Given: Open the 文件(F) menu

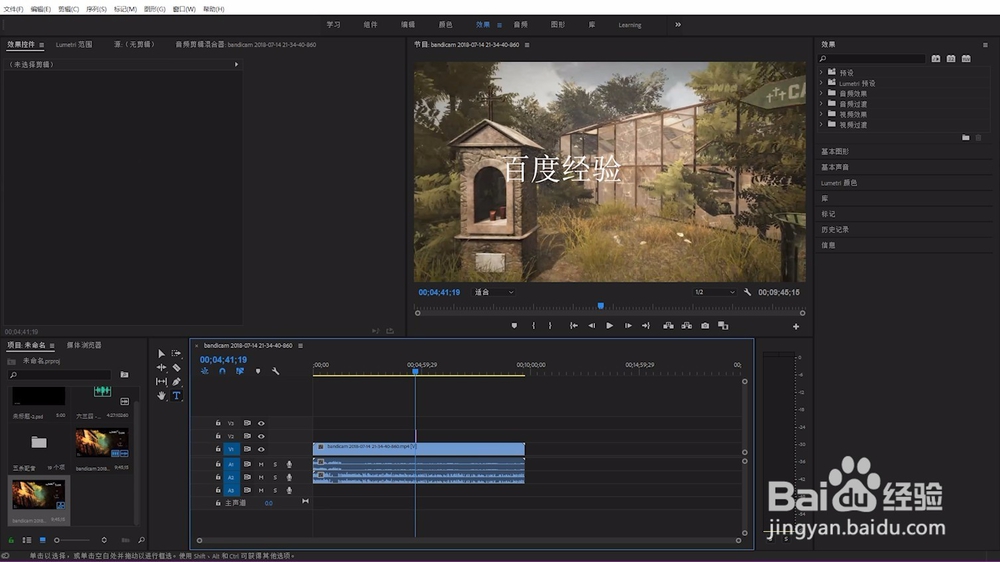Looking at the screenshot, I should [13, 9].
